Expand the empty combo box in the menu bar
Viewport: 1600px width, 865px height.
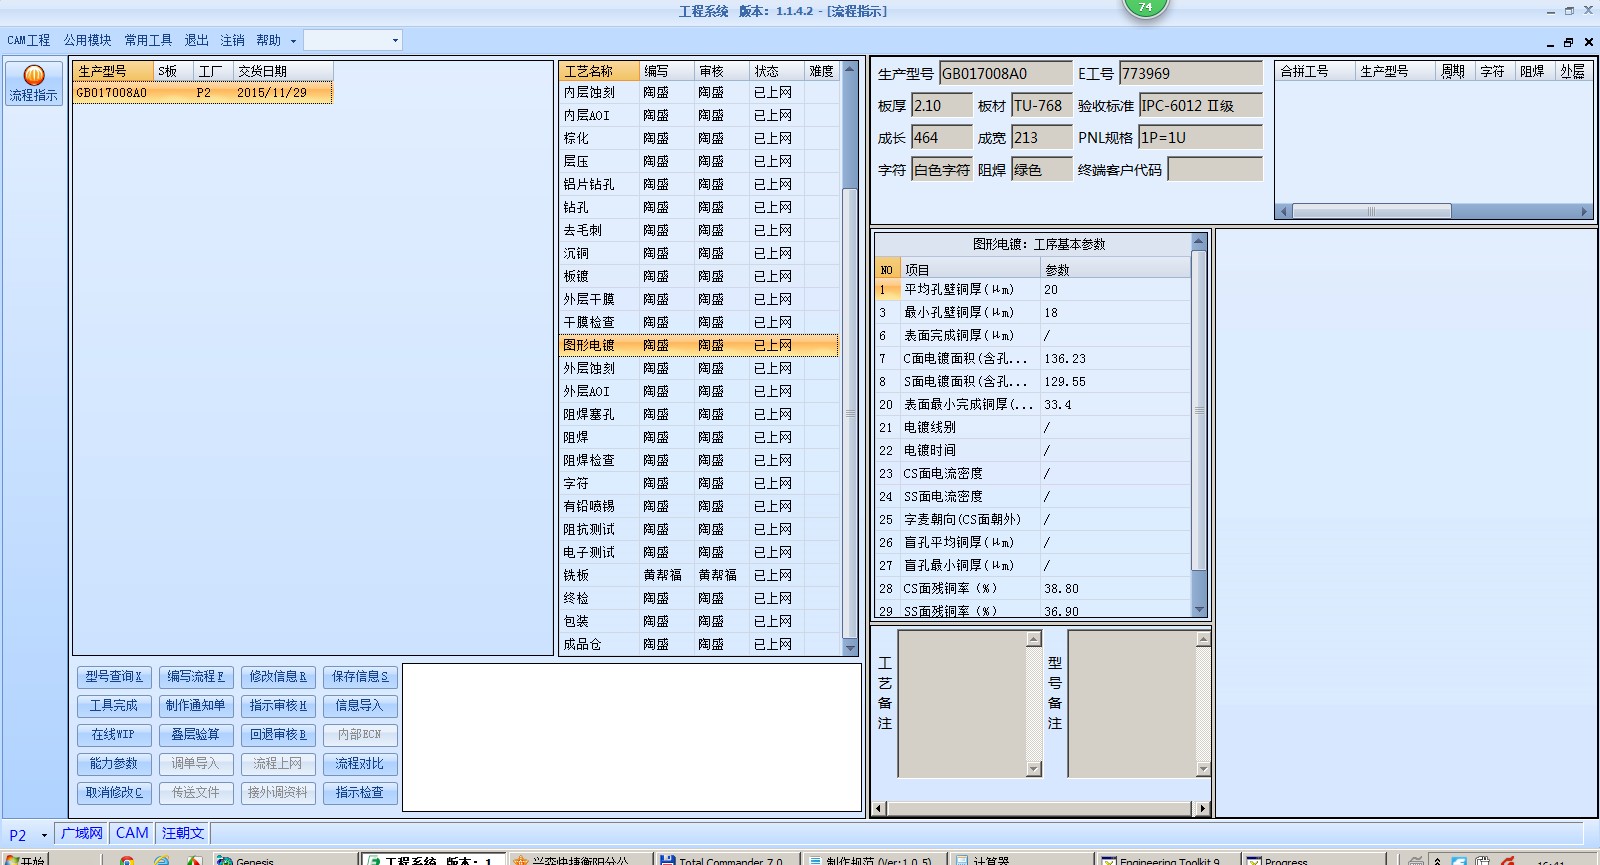coord(395,40)
